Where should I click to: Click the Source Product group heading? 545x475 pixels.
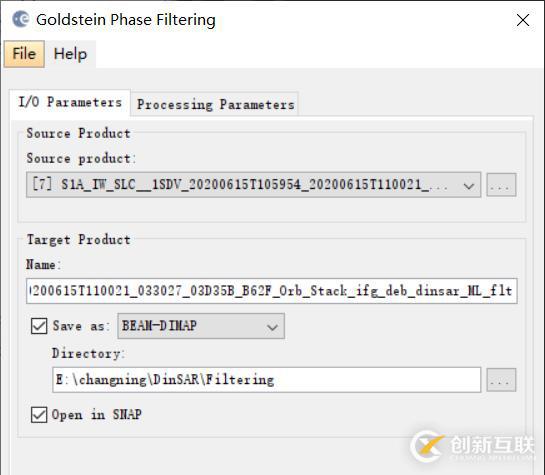[x=79, y=133]
